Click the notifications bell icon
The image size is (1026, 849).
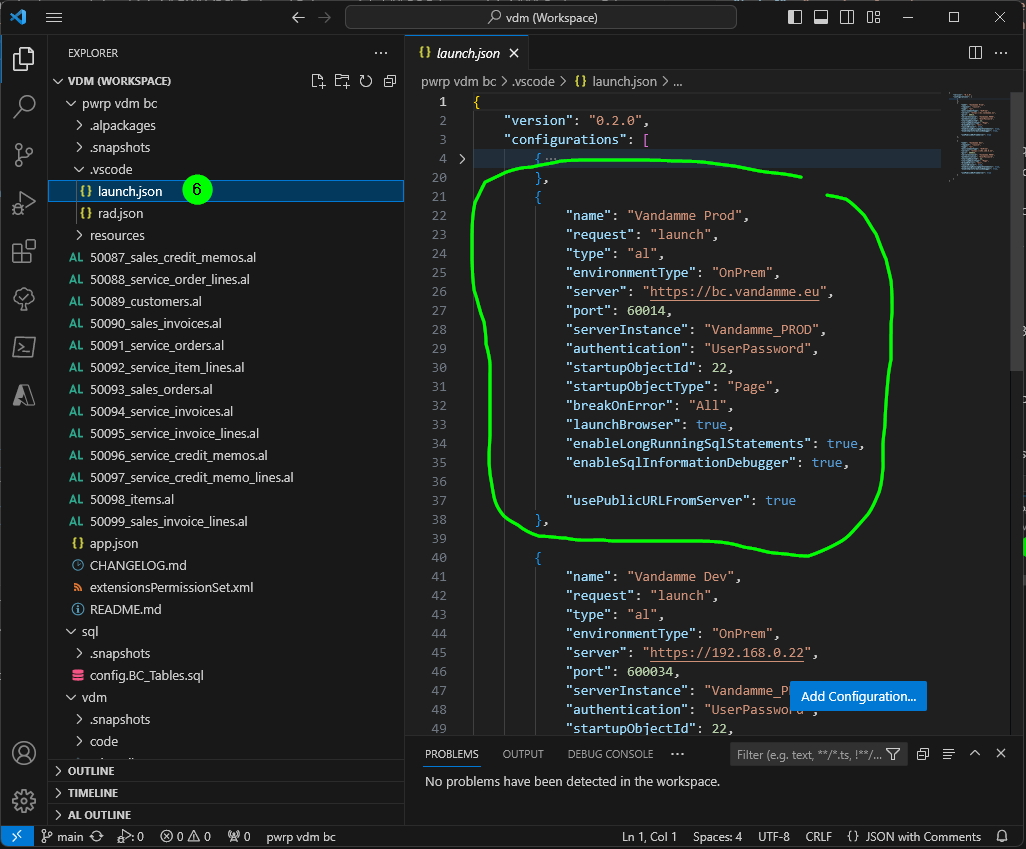click(x=1002, y=837)
